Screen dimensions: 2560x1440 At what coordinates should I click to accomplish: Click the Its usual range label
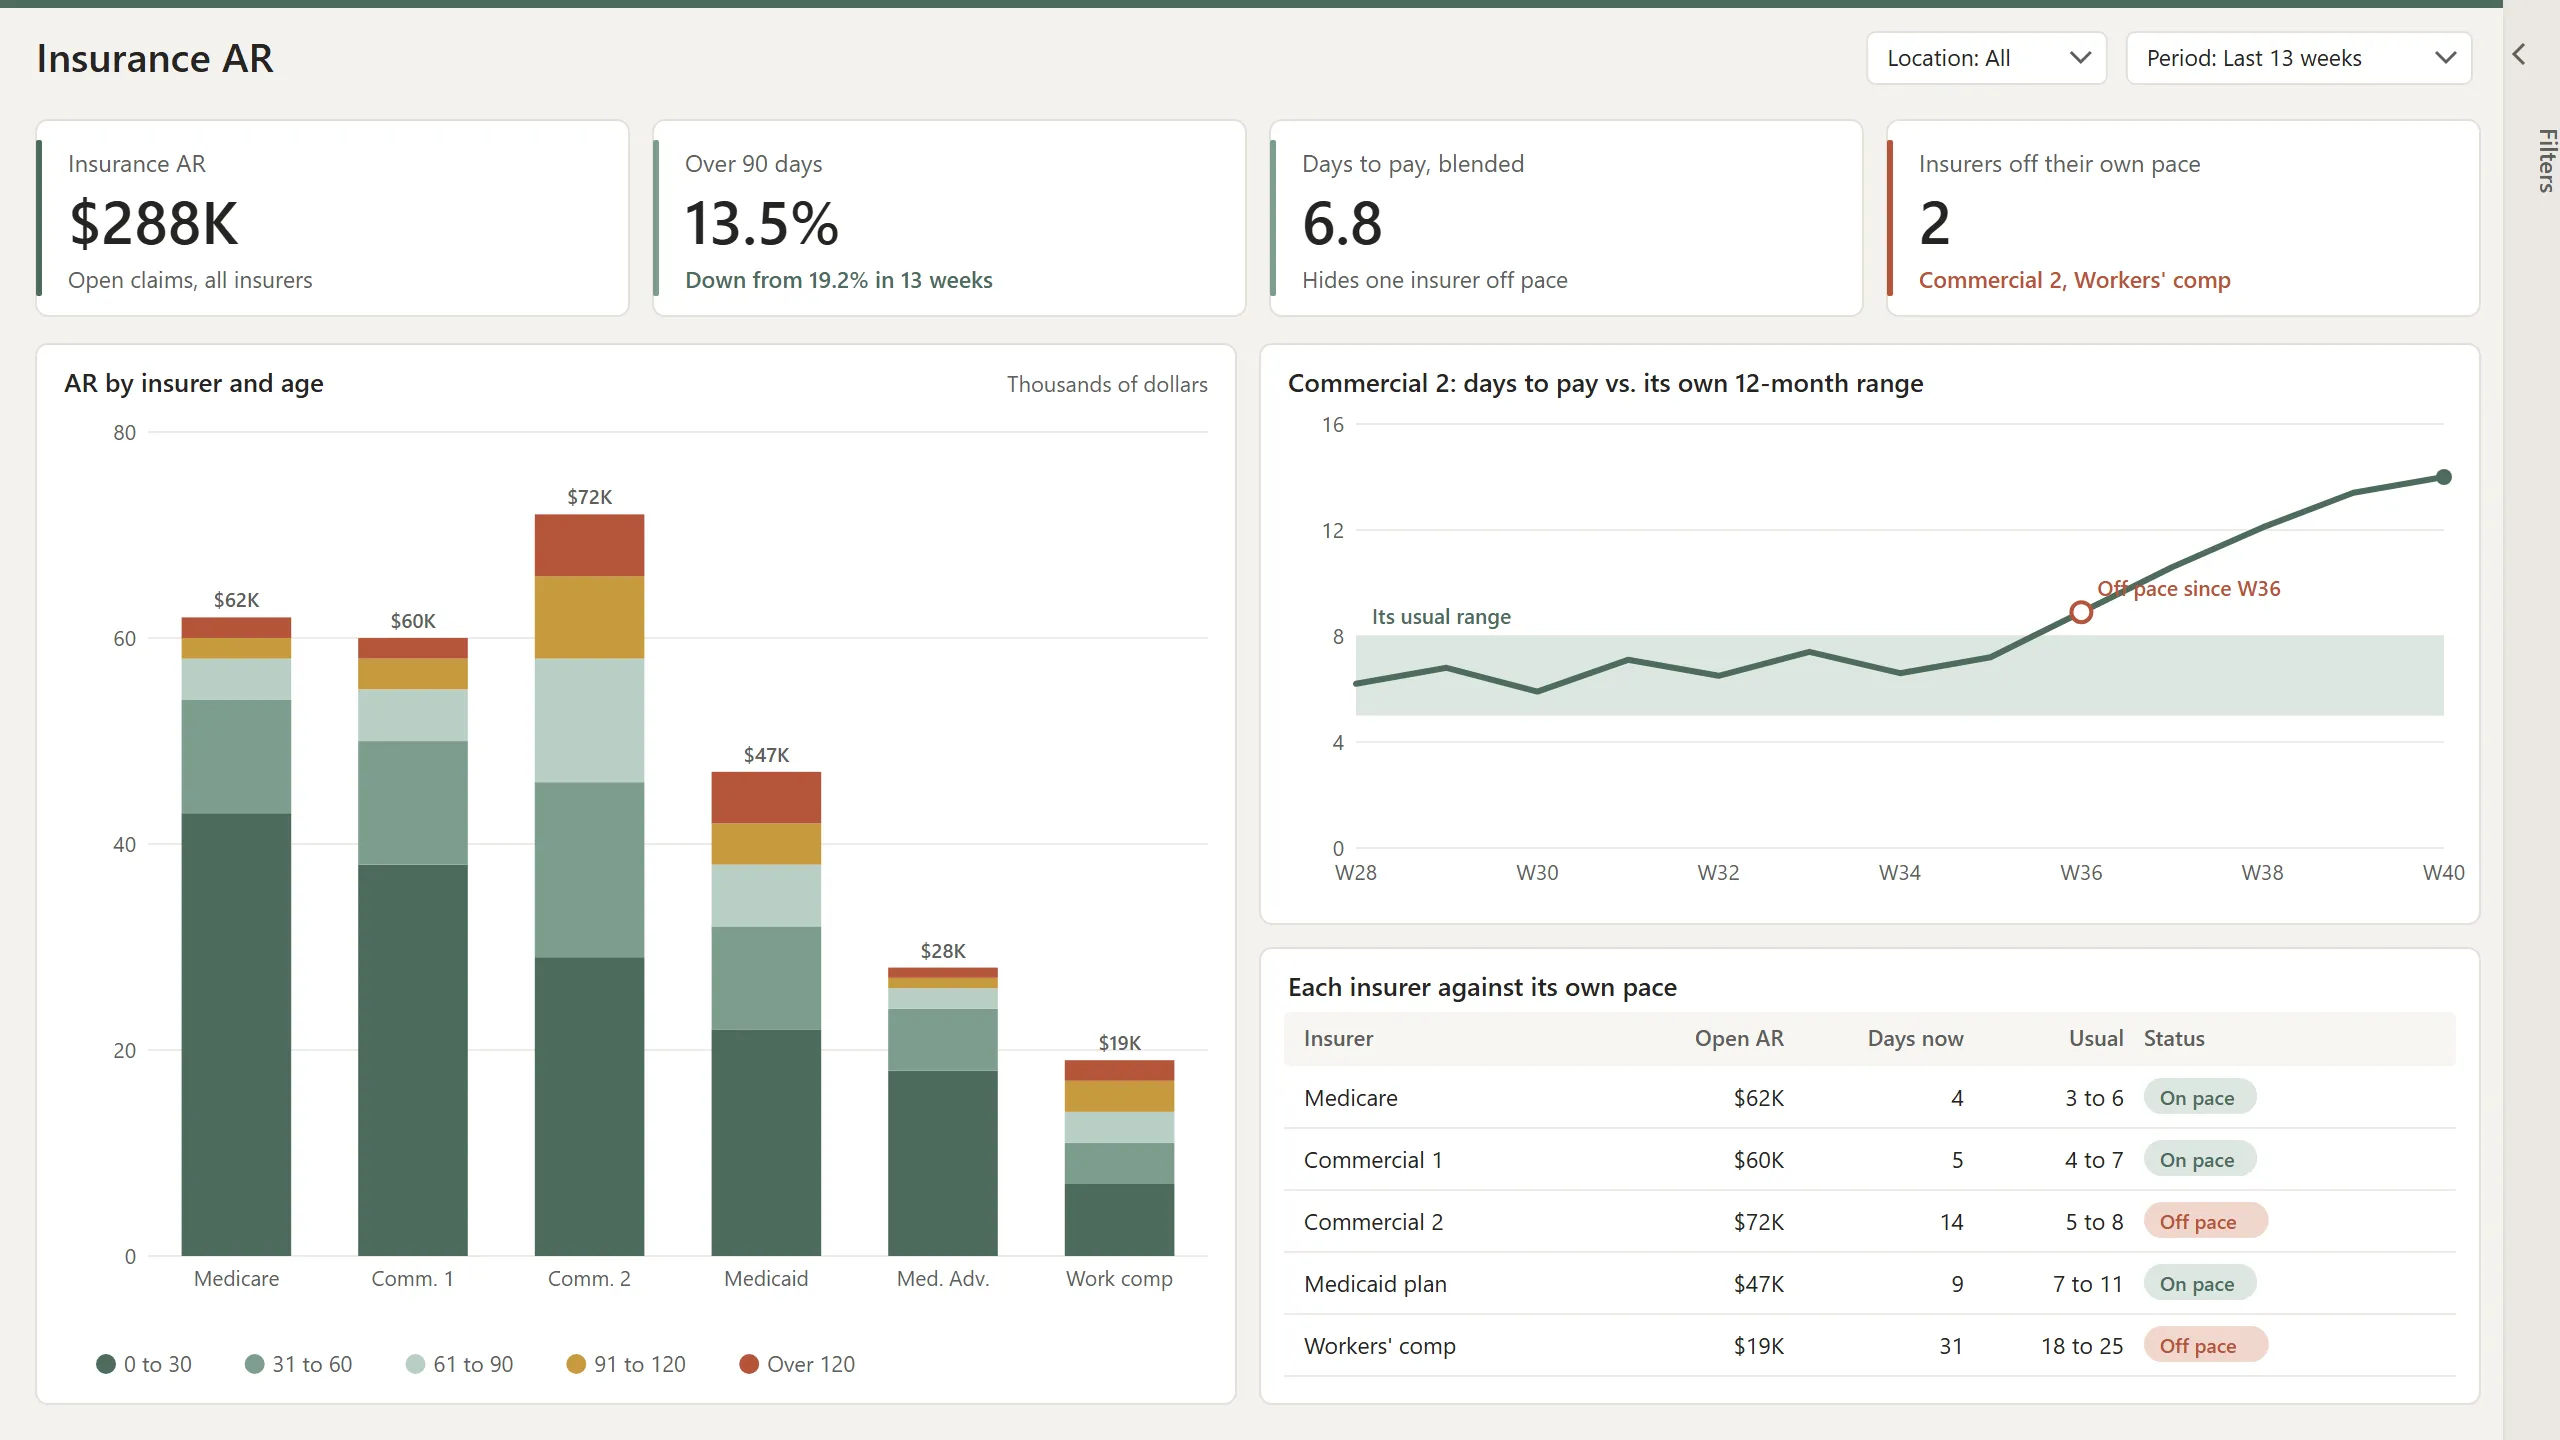[x=1441, y=617]
